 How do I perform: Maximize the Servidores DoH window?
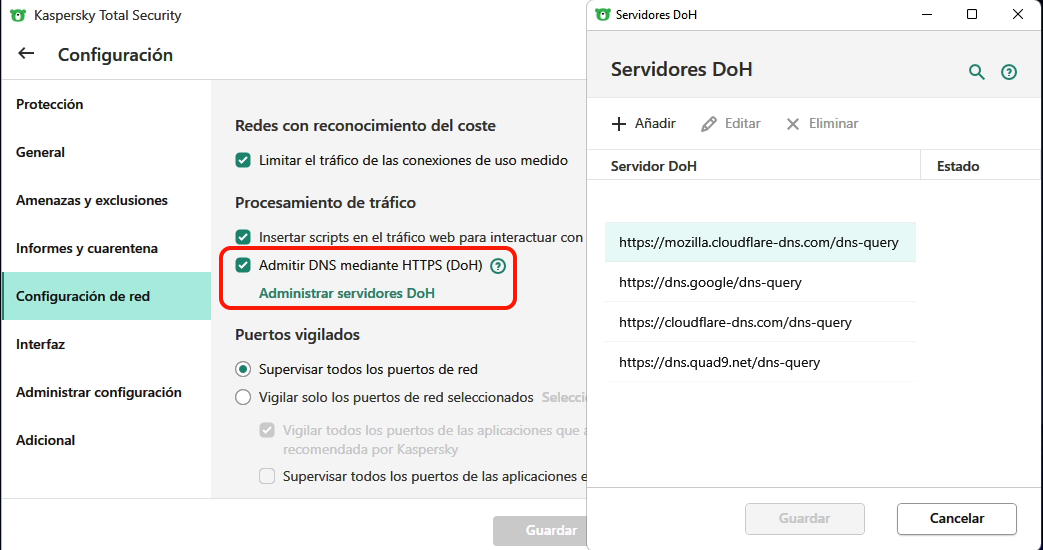(x=972, y=14)
